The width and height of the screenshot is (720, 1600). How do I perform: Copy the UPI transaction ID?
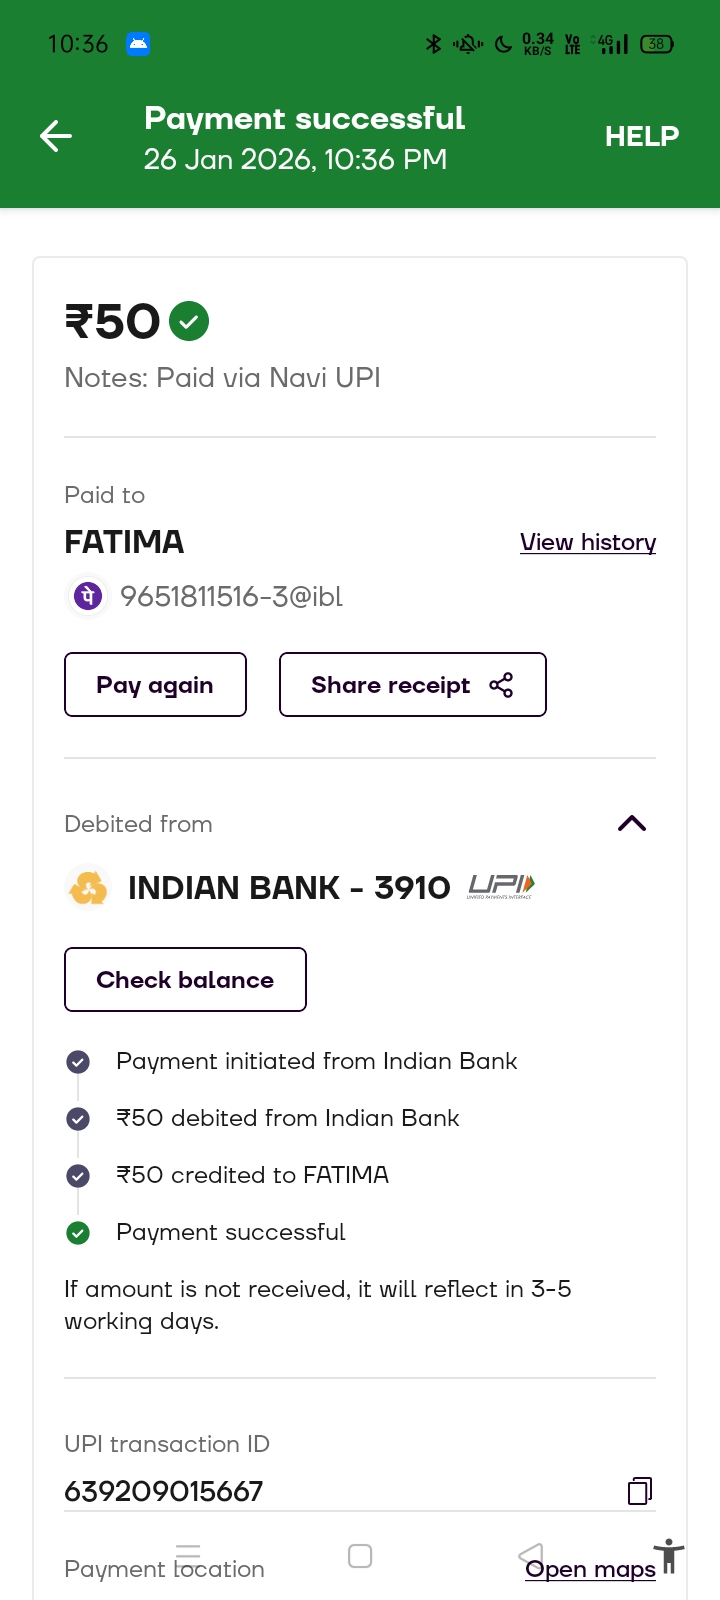click(640, 1491)
